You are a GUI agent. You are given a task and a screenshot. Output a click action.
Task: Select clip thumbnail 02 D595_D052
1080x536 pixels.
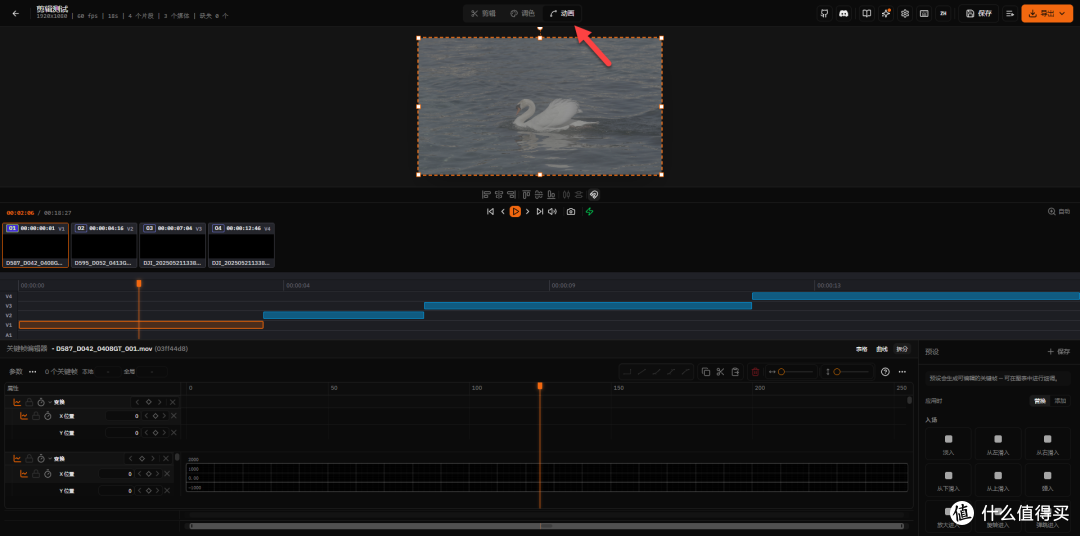[104, 245]
